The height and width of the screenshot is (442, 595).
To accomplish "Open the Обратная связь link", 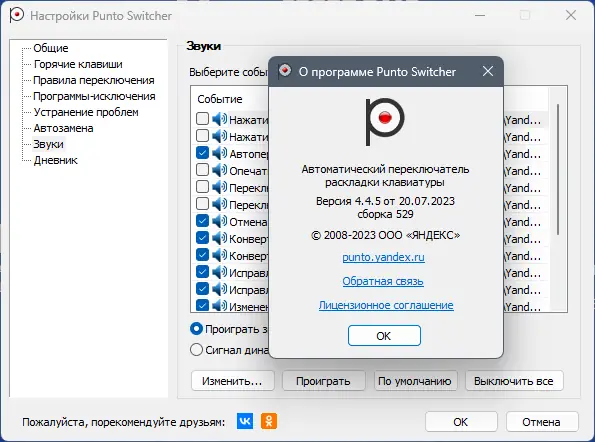I will (x=383, y=281).
